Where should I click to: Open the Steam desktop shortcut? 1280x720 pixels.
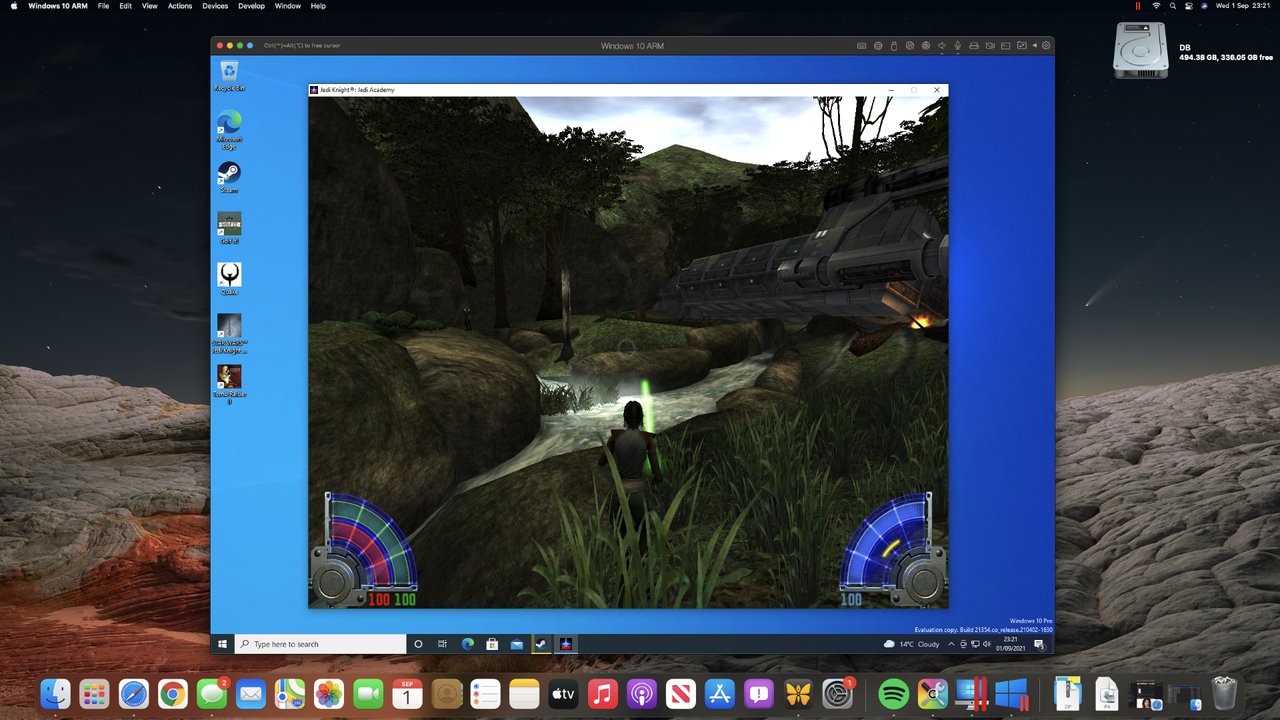(x=229, y=177)
